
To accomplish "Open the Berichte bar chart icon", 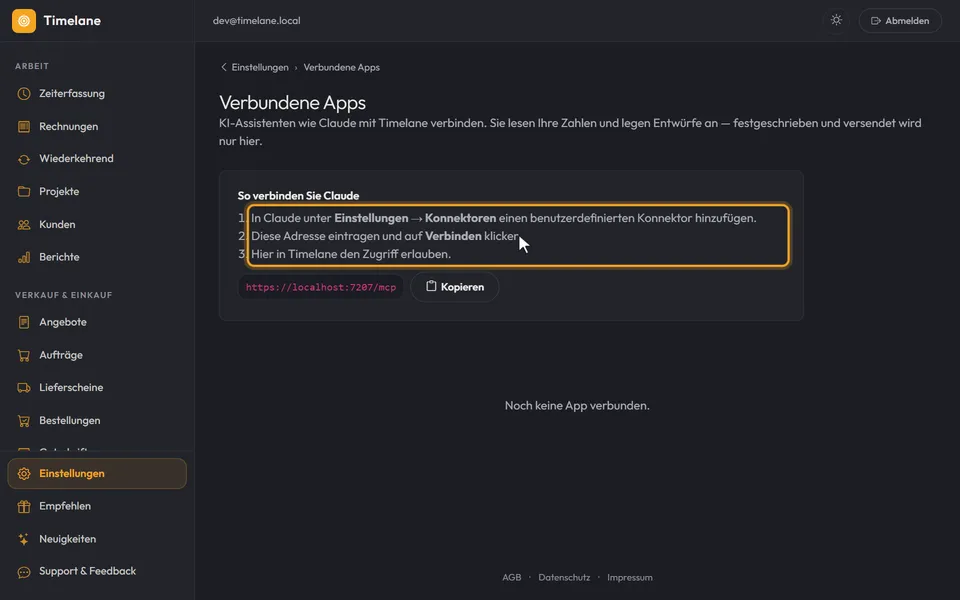I will tap(24, 257).
